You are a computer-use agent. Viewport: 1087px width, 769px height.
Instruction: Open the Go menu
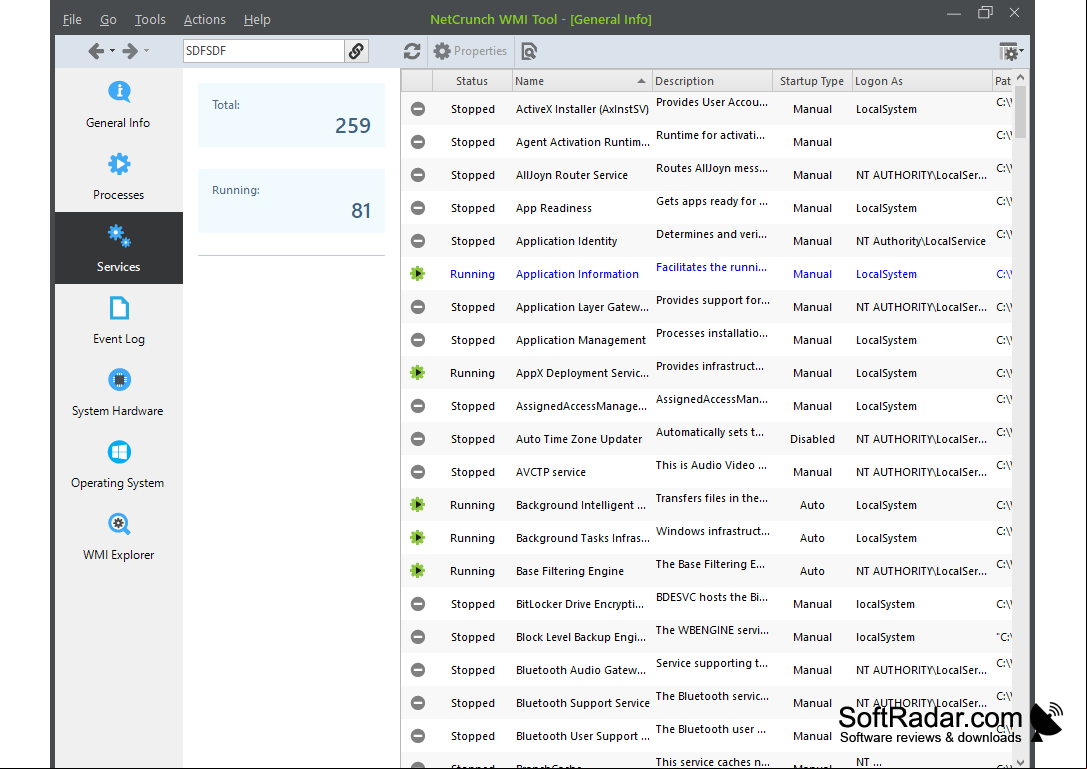click(108, 19)
